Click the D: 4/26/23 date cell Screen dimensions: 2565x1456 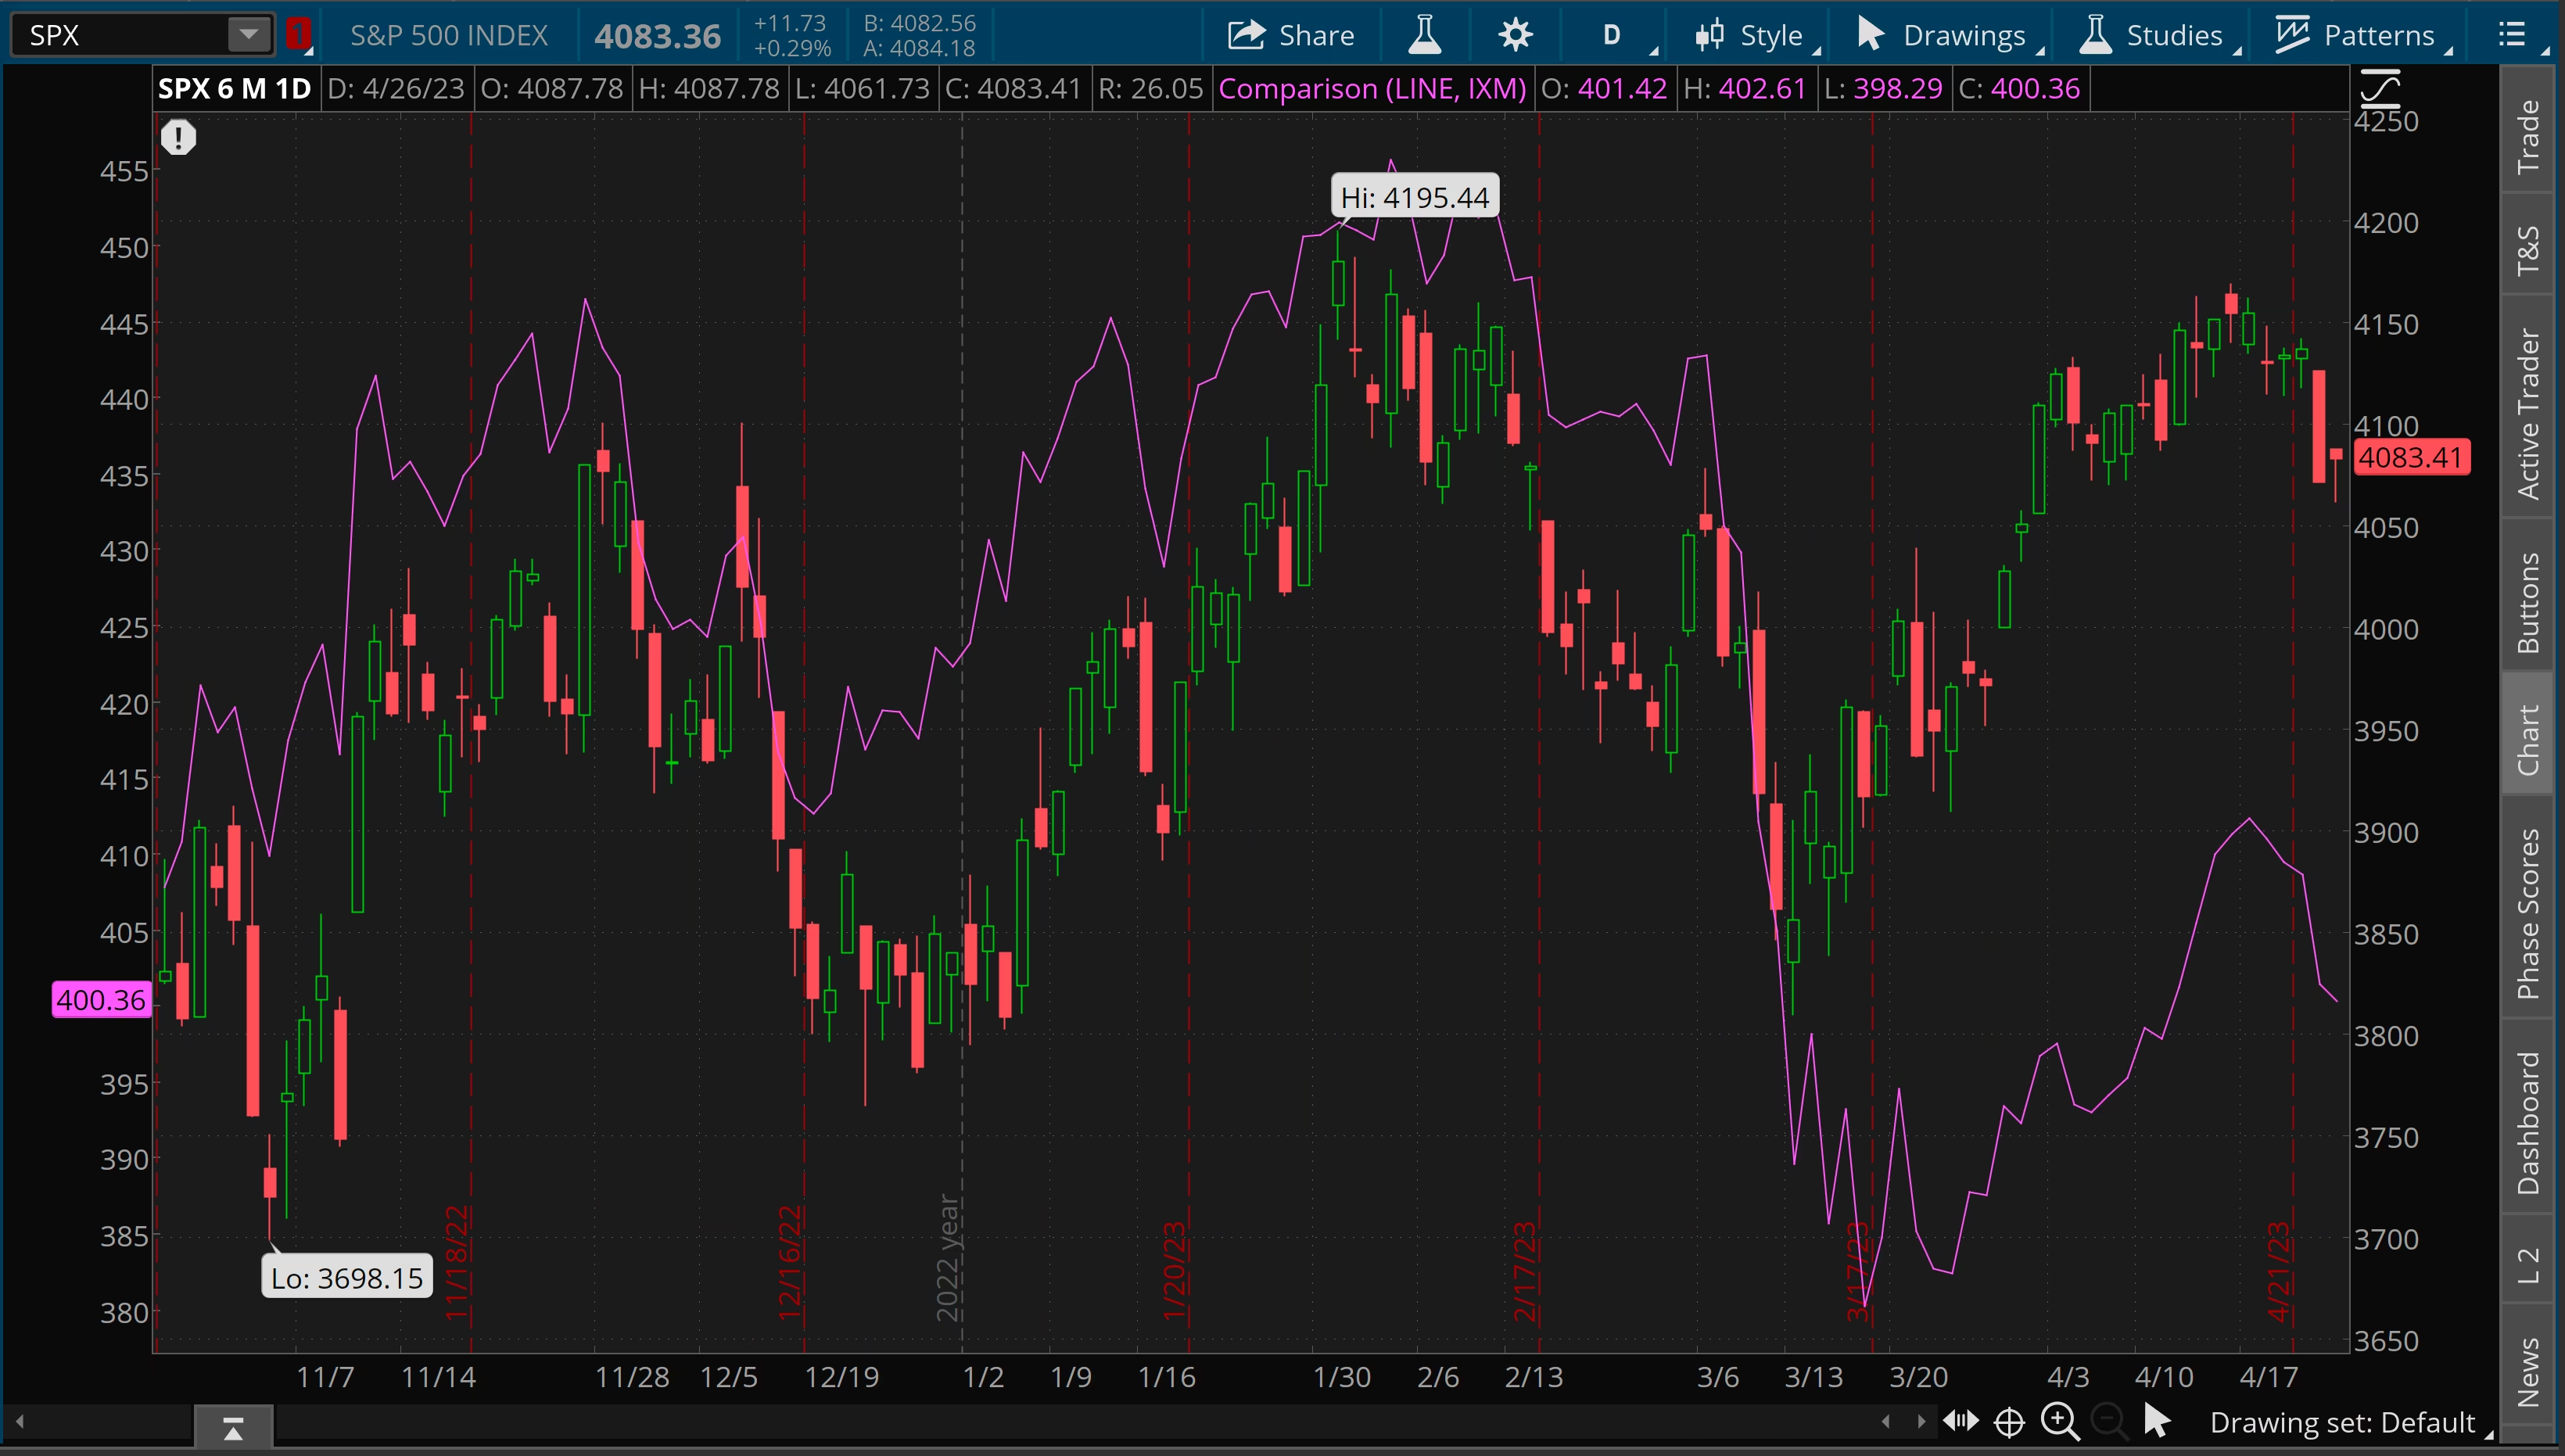pos(396,89)
